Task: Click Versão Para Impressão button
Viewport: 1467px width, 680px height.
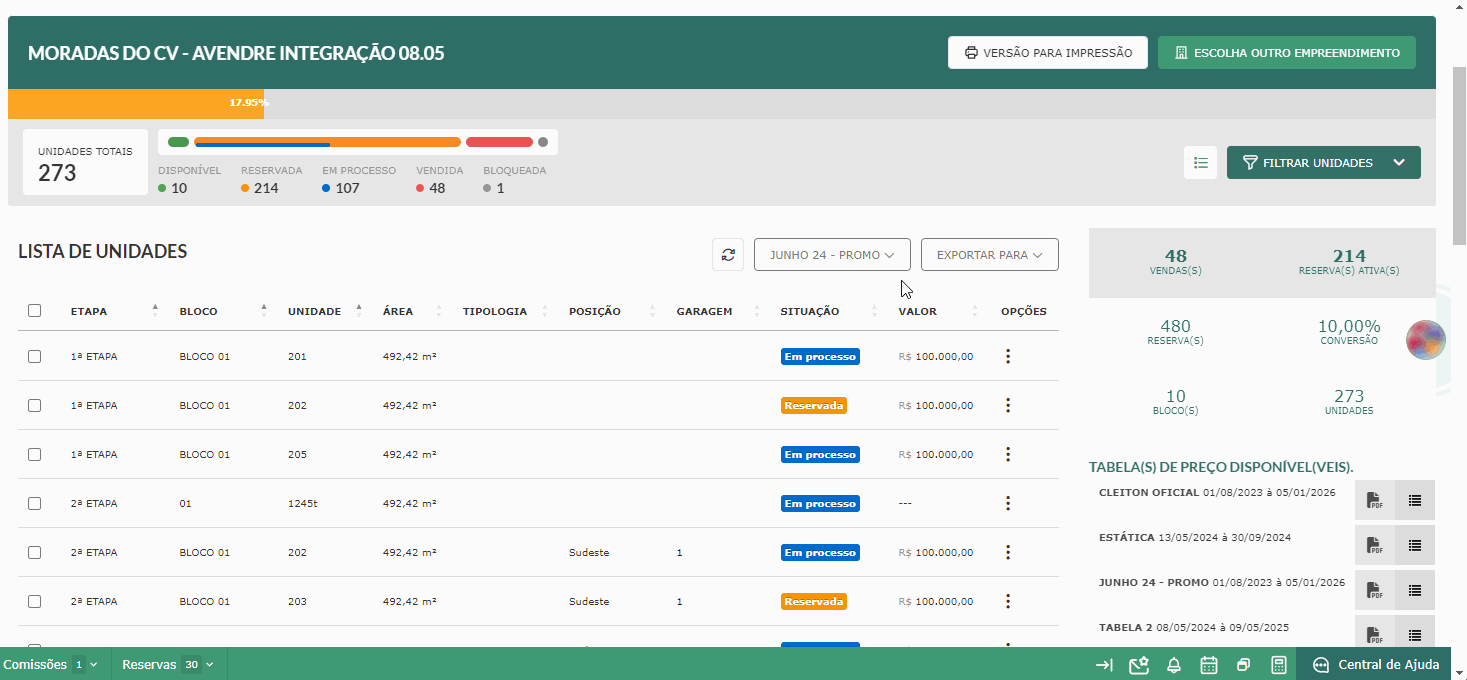Action: click(1048, 53)
